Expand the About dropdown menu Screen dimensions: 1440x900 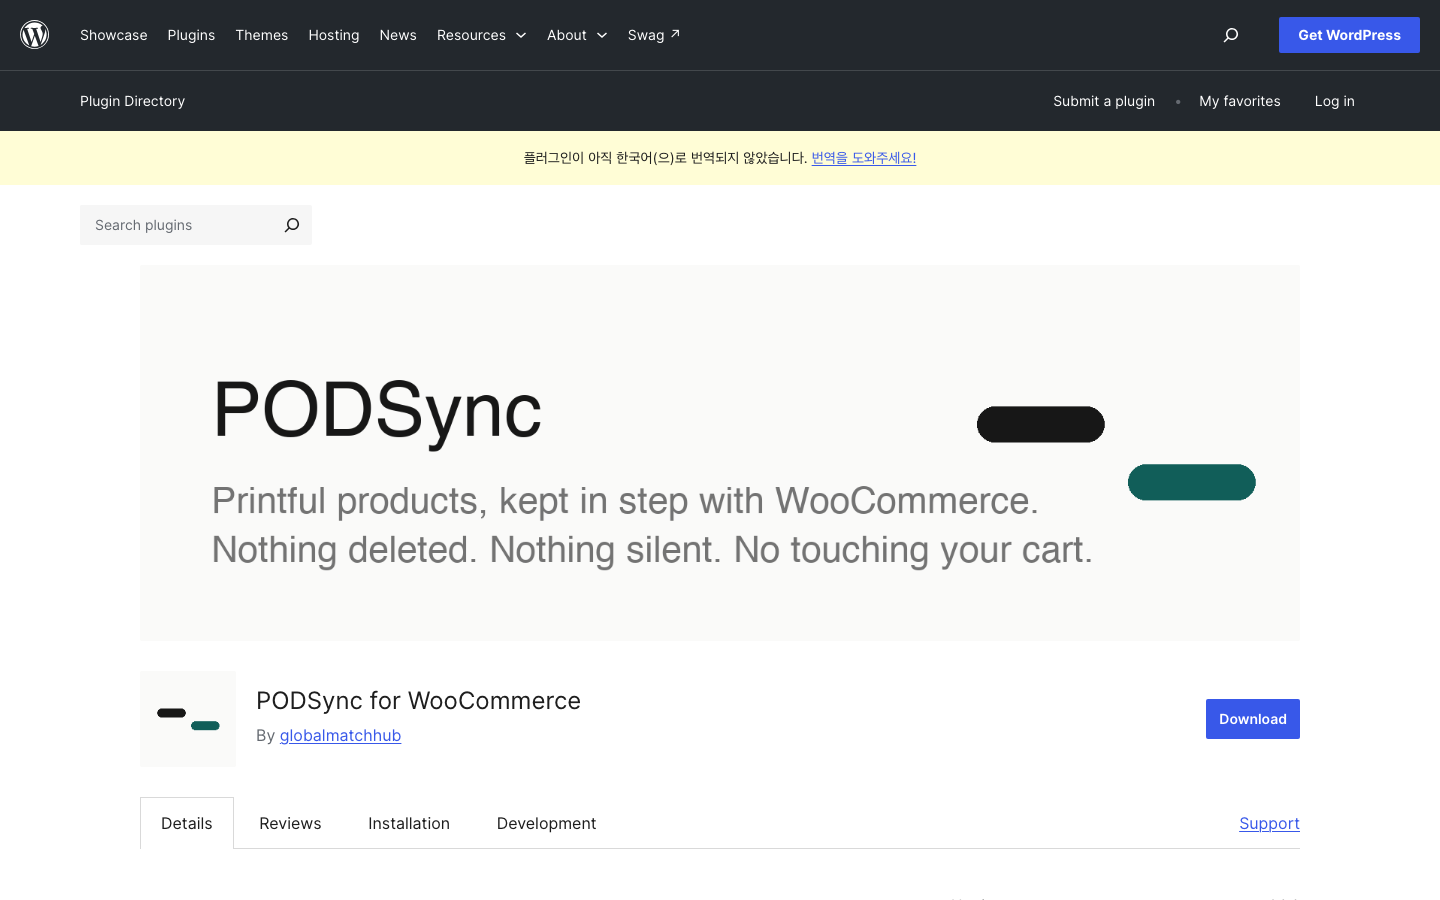click(577, 35)
